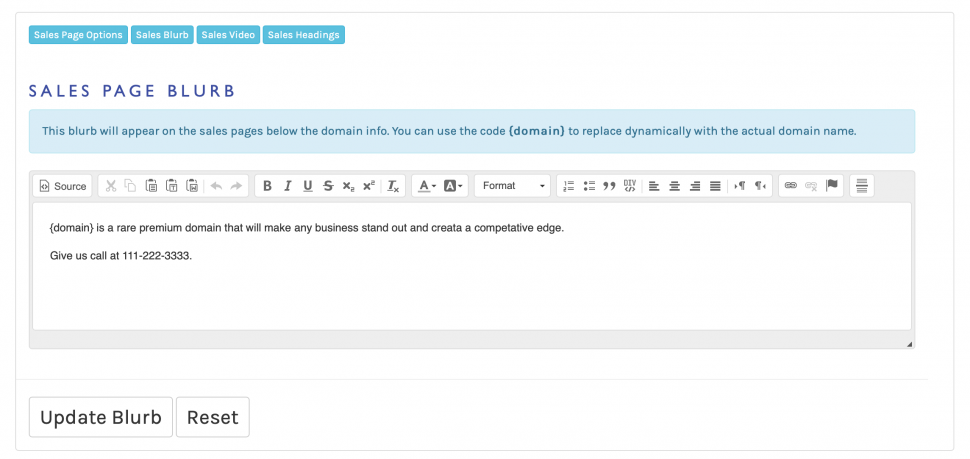Apply strikethrough formatting
Viewport: 970px width, 459px height.
(x=328, y=186)
